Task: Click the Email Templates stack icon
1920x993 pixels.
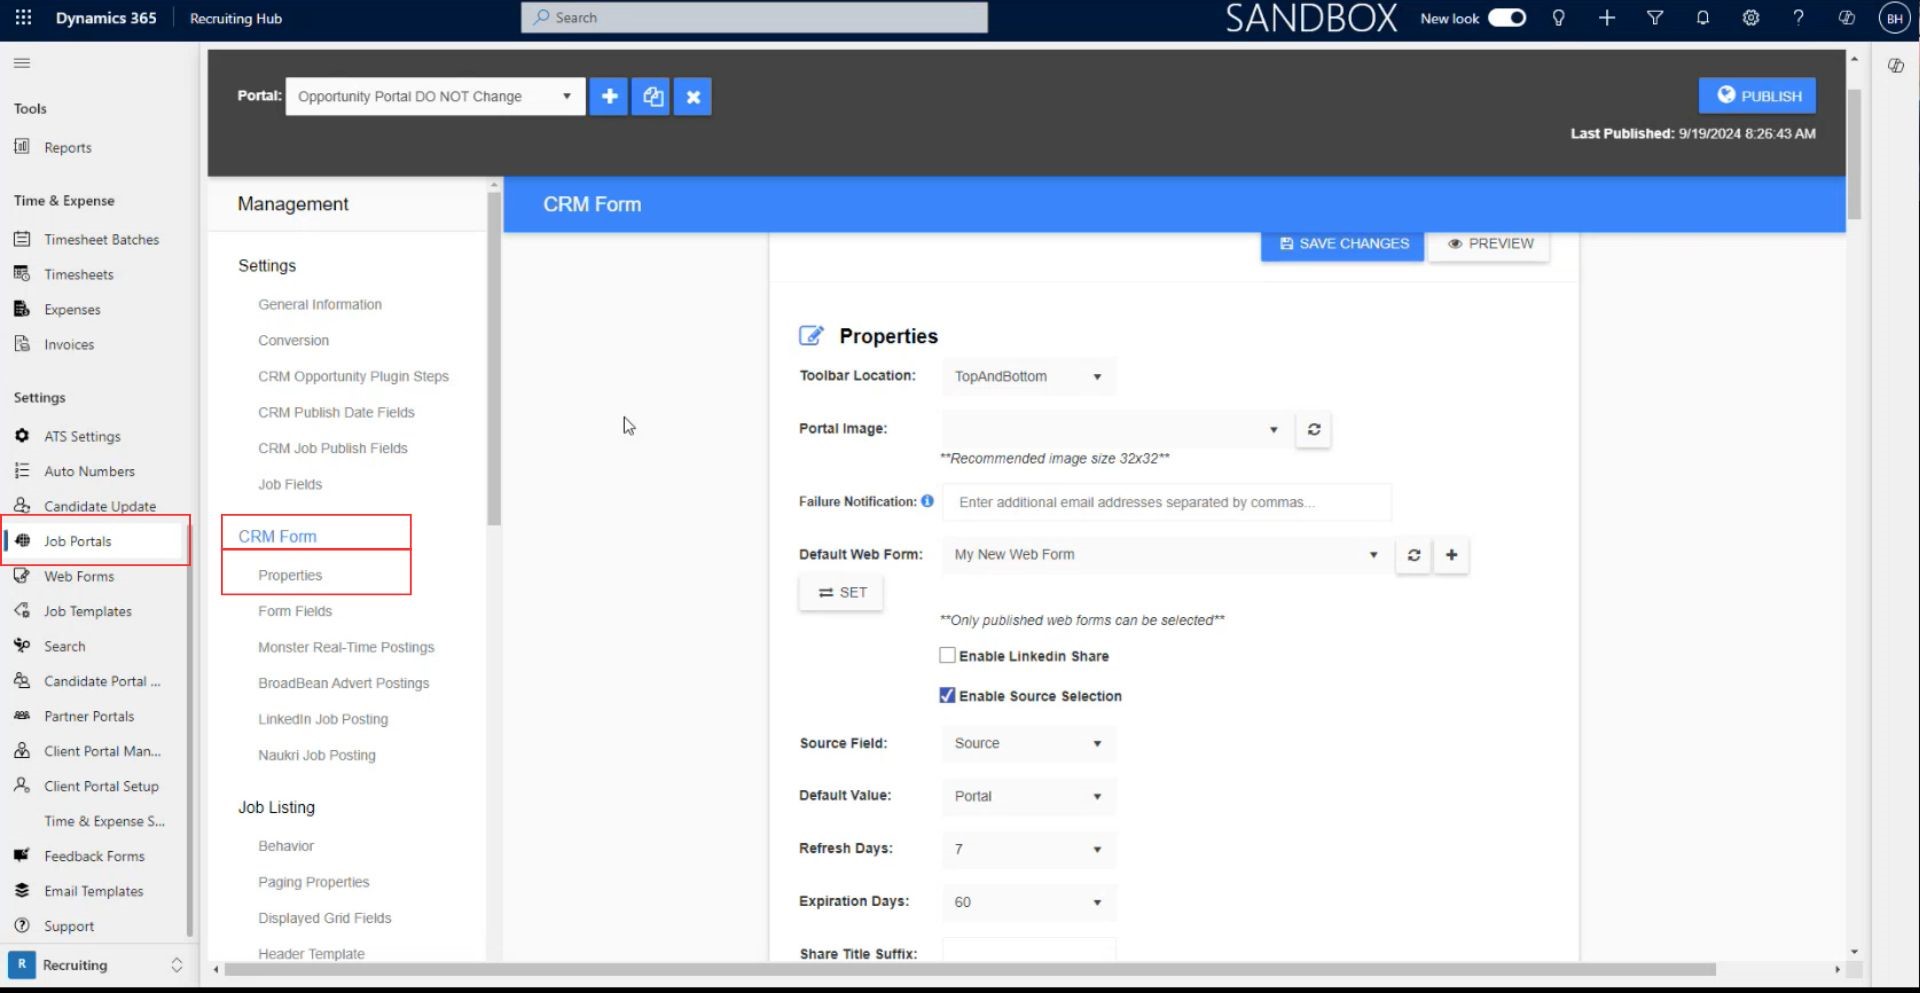Action: (22, 891)
